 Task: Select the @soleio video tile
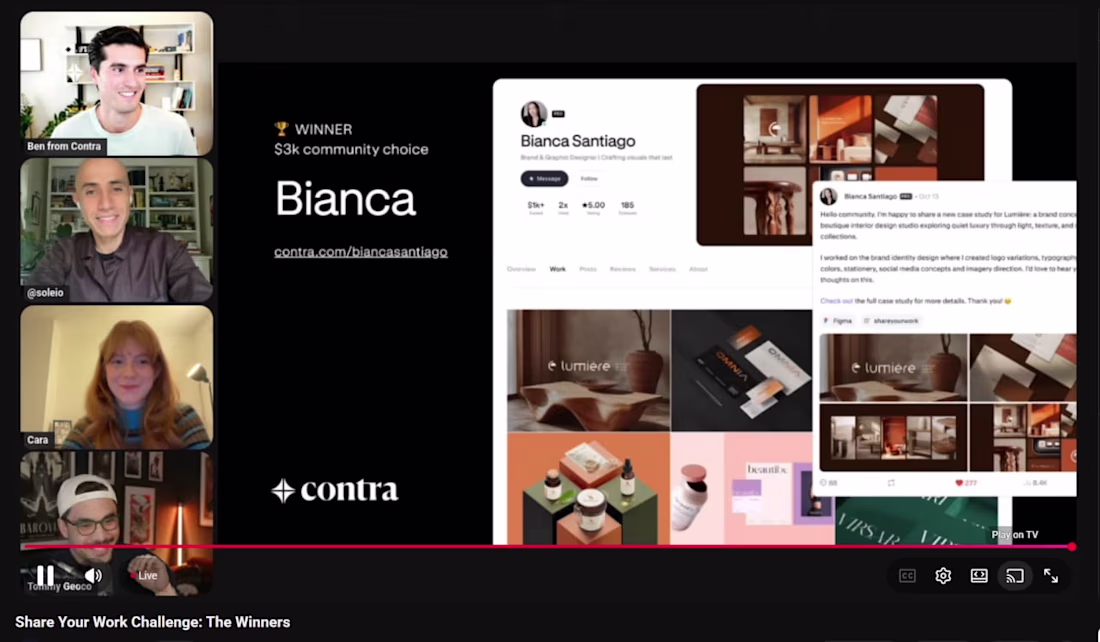tap(116, 230)
